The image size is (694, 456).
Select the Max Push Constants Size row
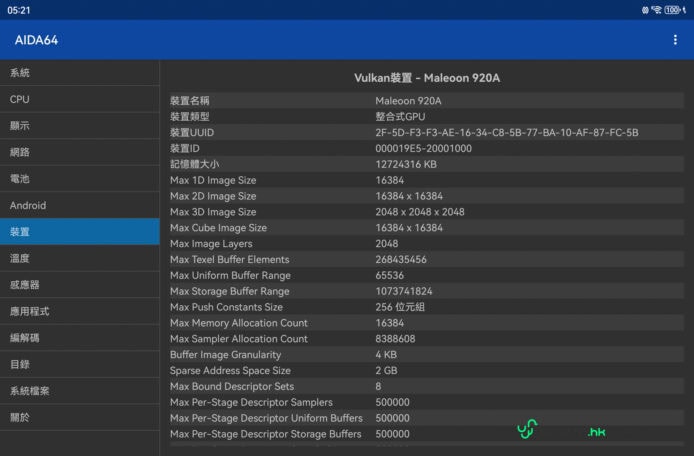(427, 307)
